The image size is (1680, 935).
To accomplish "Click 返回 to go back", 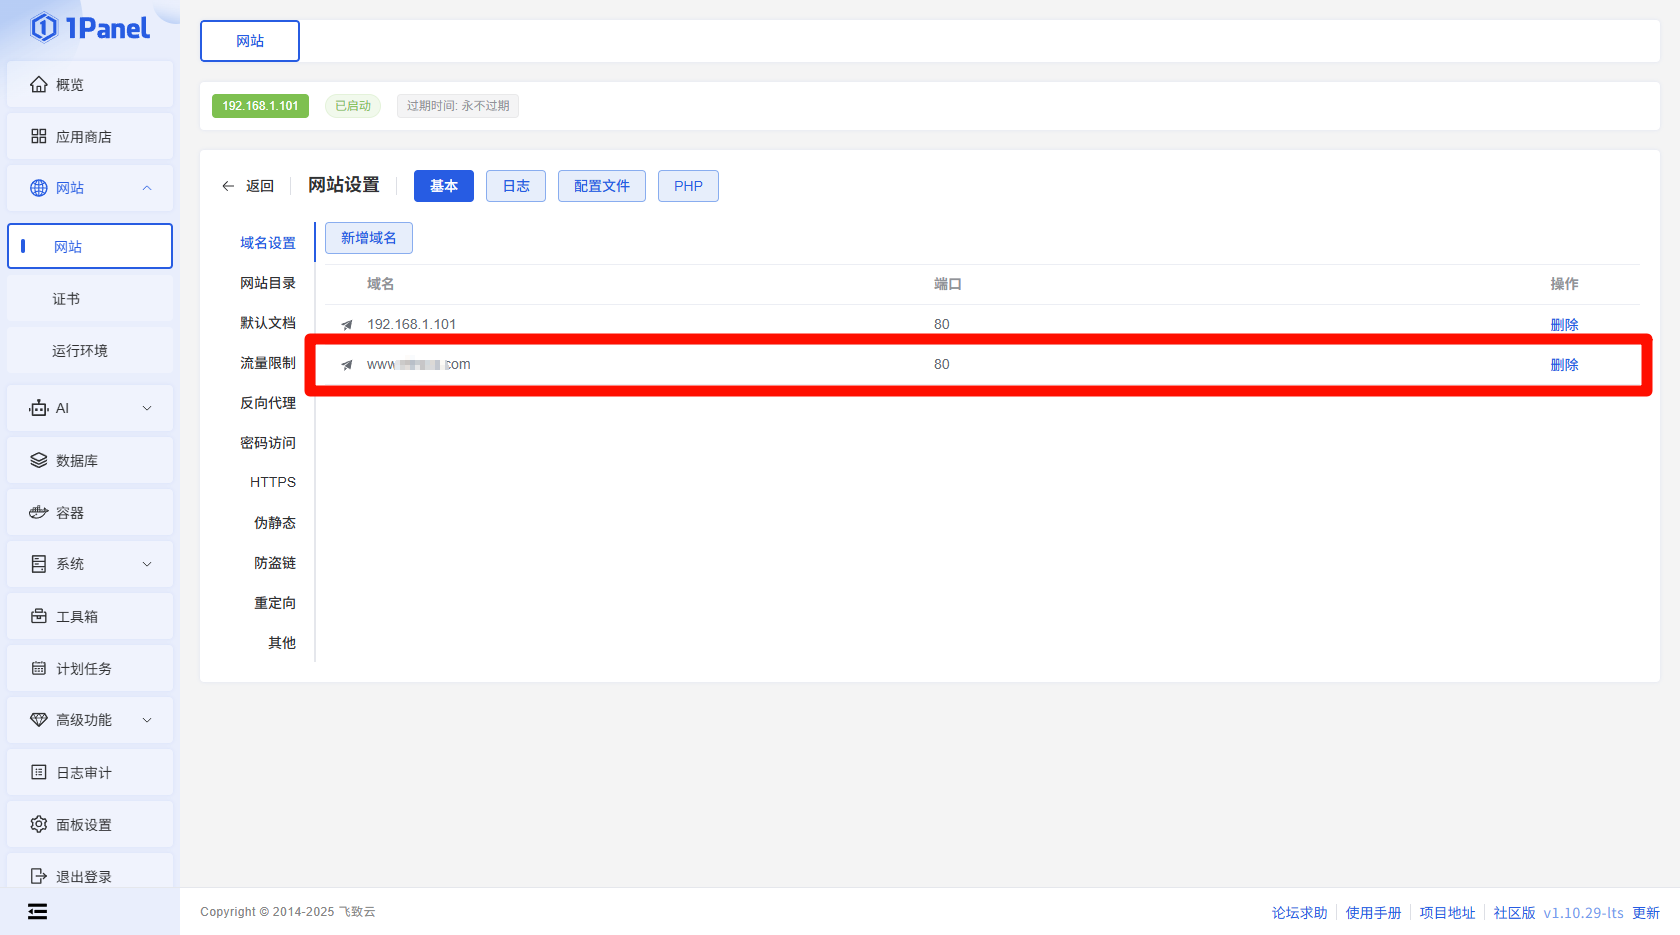I will (260, 186).
